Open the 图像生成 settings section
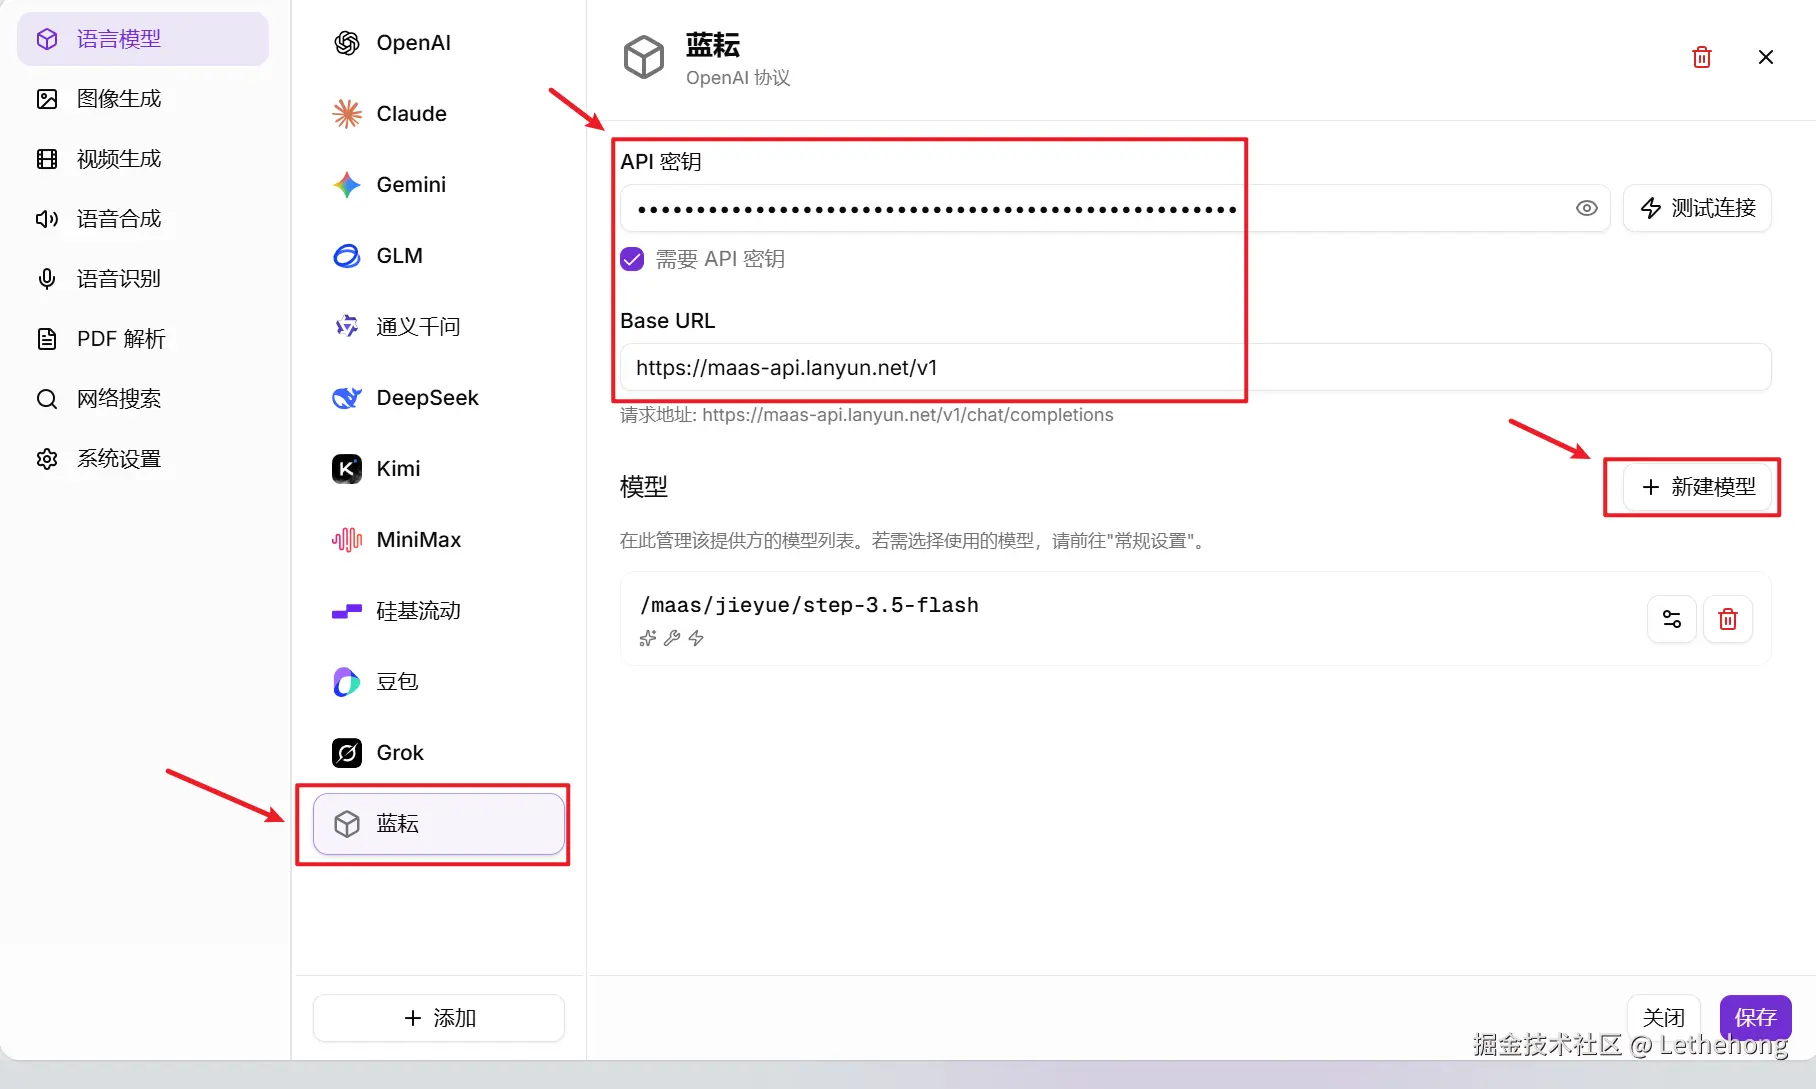 pos(143,99)
